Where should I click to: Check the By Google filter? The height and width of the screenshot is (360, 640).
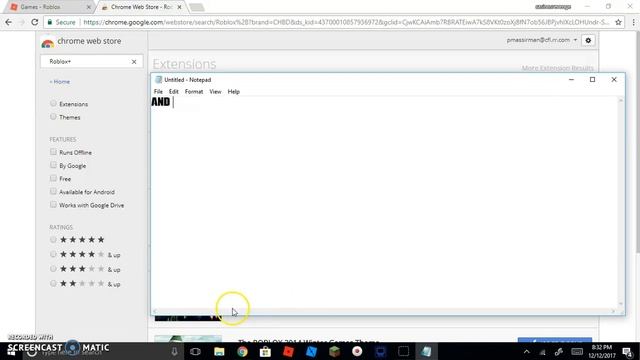pyautogui.click(x=53, y=165)
